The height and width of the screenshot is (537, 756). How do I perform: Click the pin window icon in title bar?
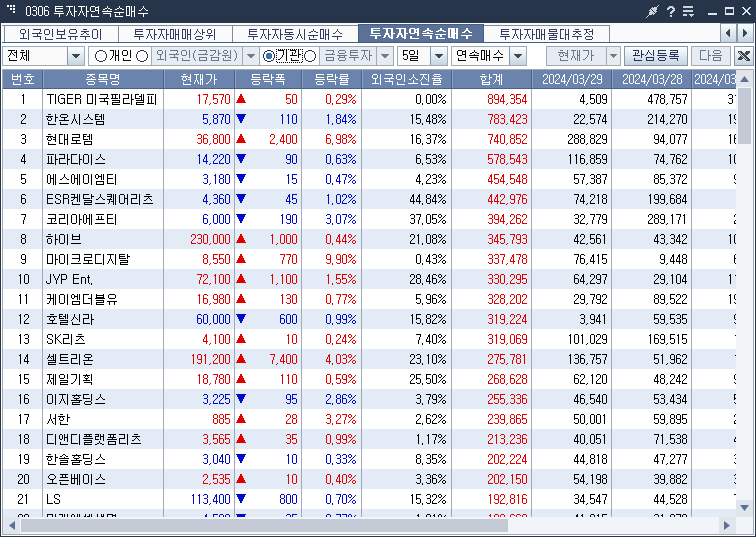pos(652,11)
